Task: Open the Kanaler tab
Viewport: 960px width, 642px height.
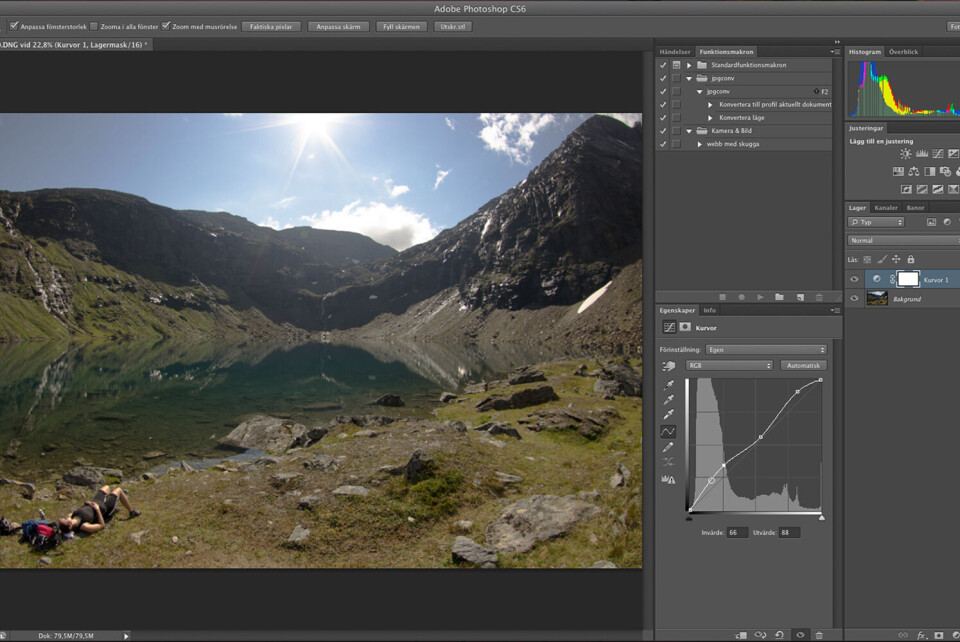Action: (x=886, y=207)
